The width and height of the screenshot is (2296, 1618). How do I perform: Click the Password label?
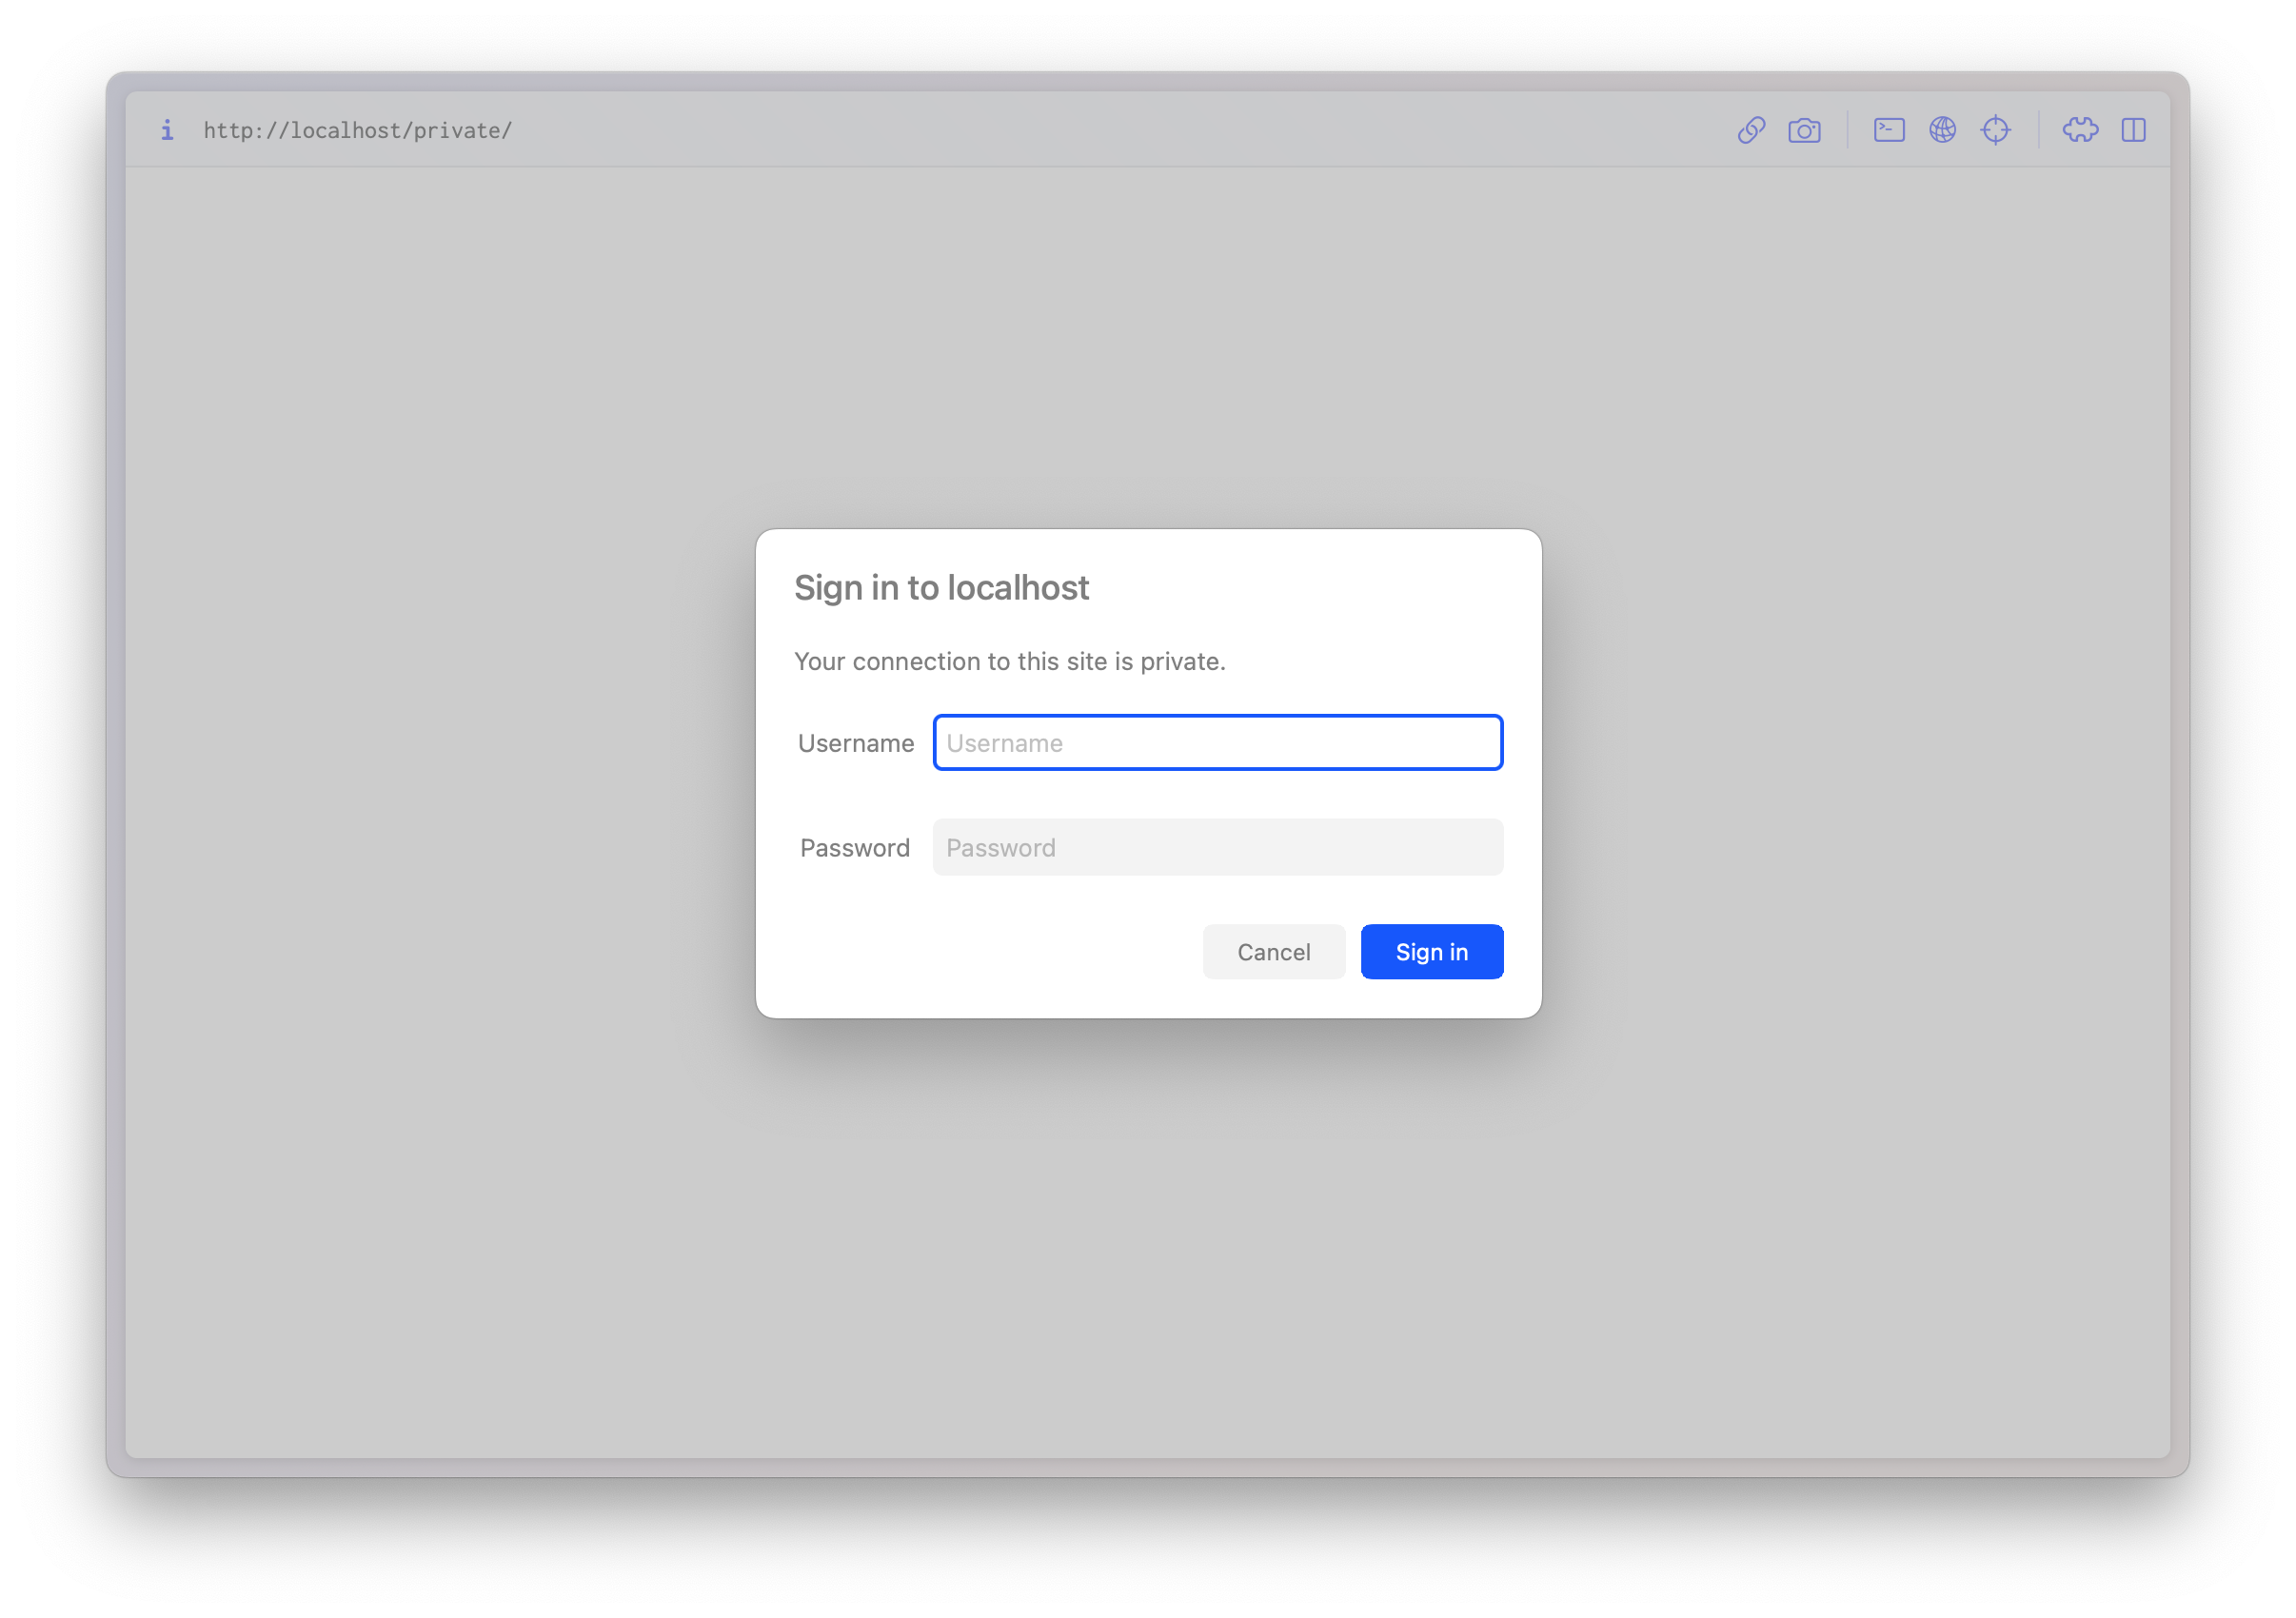tap(855, 848)
